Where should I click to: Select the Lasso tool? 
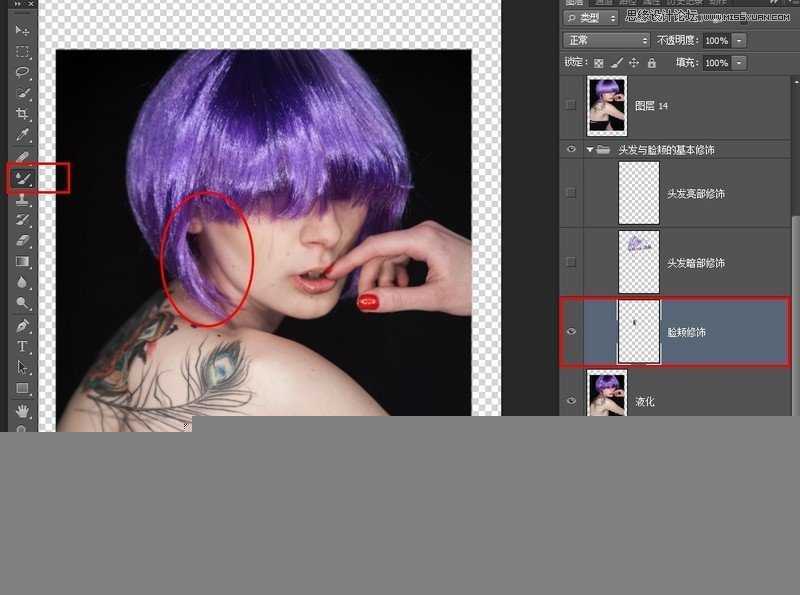pos(22,72)
